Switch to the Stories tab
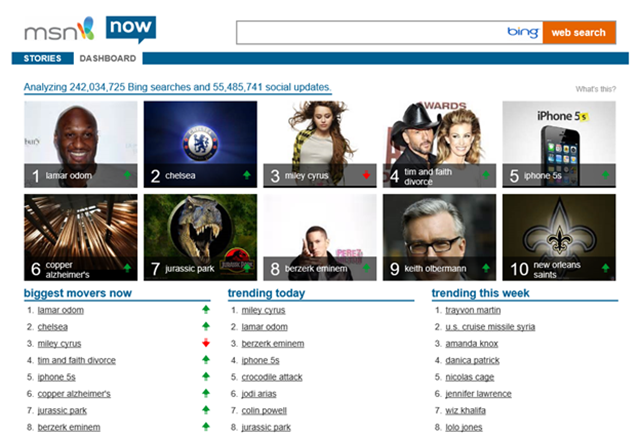 pyautogui.click(x=42, y=58)
